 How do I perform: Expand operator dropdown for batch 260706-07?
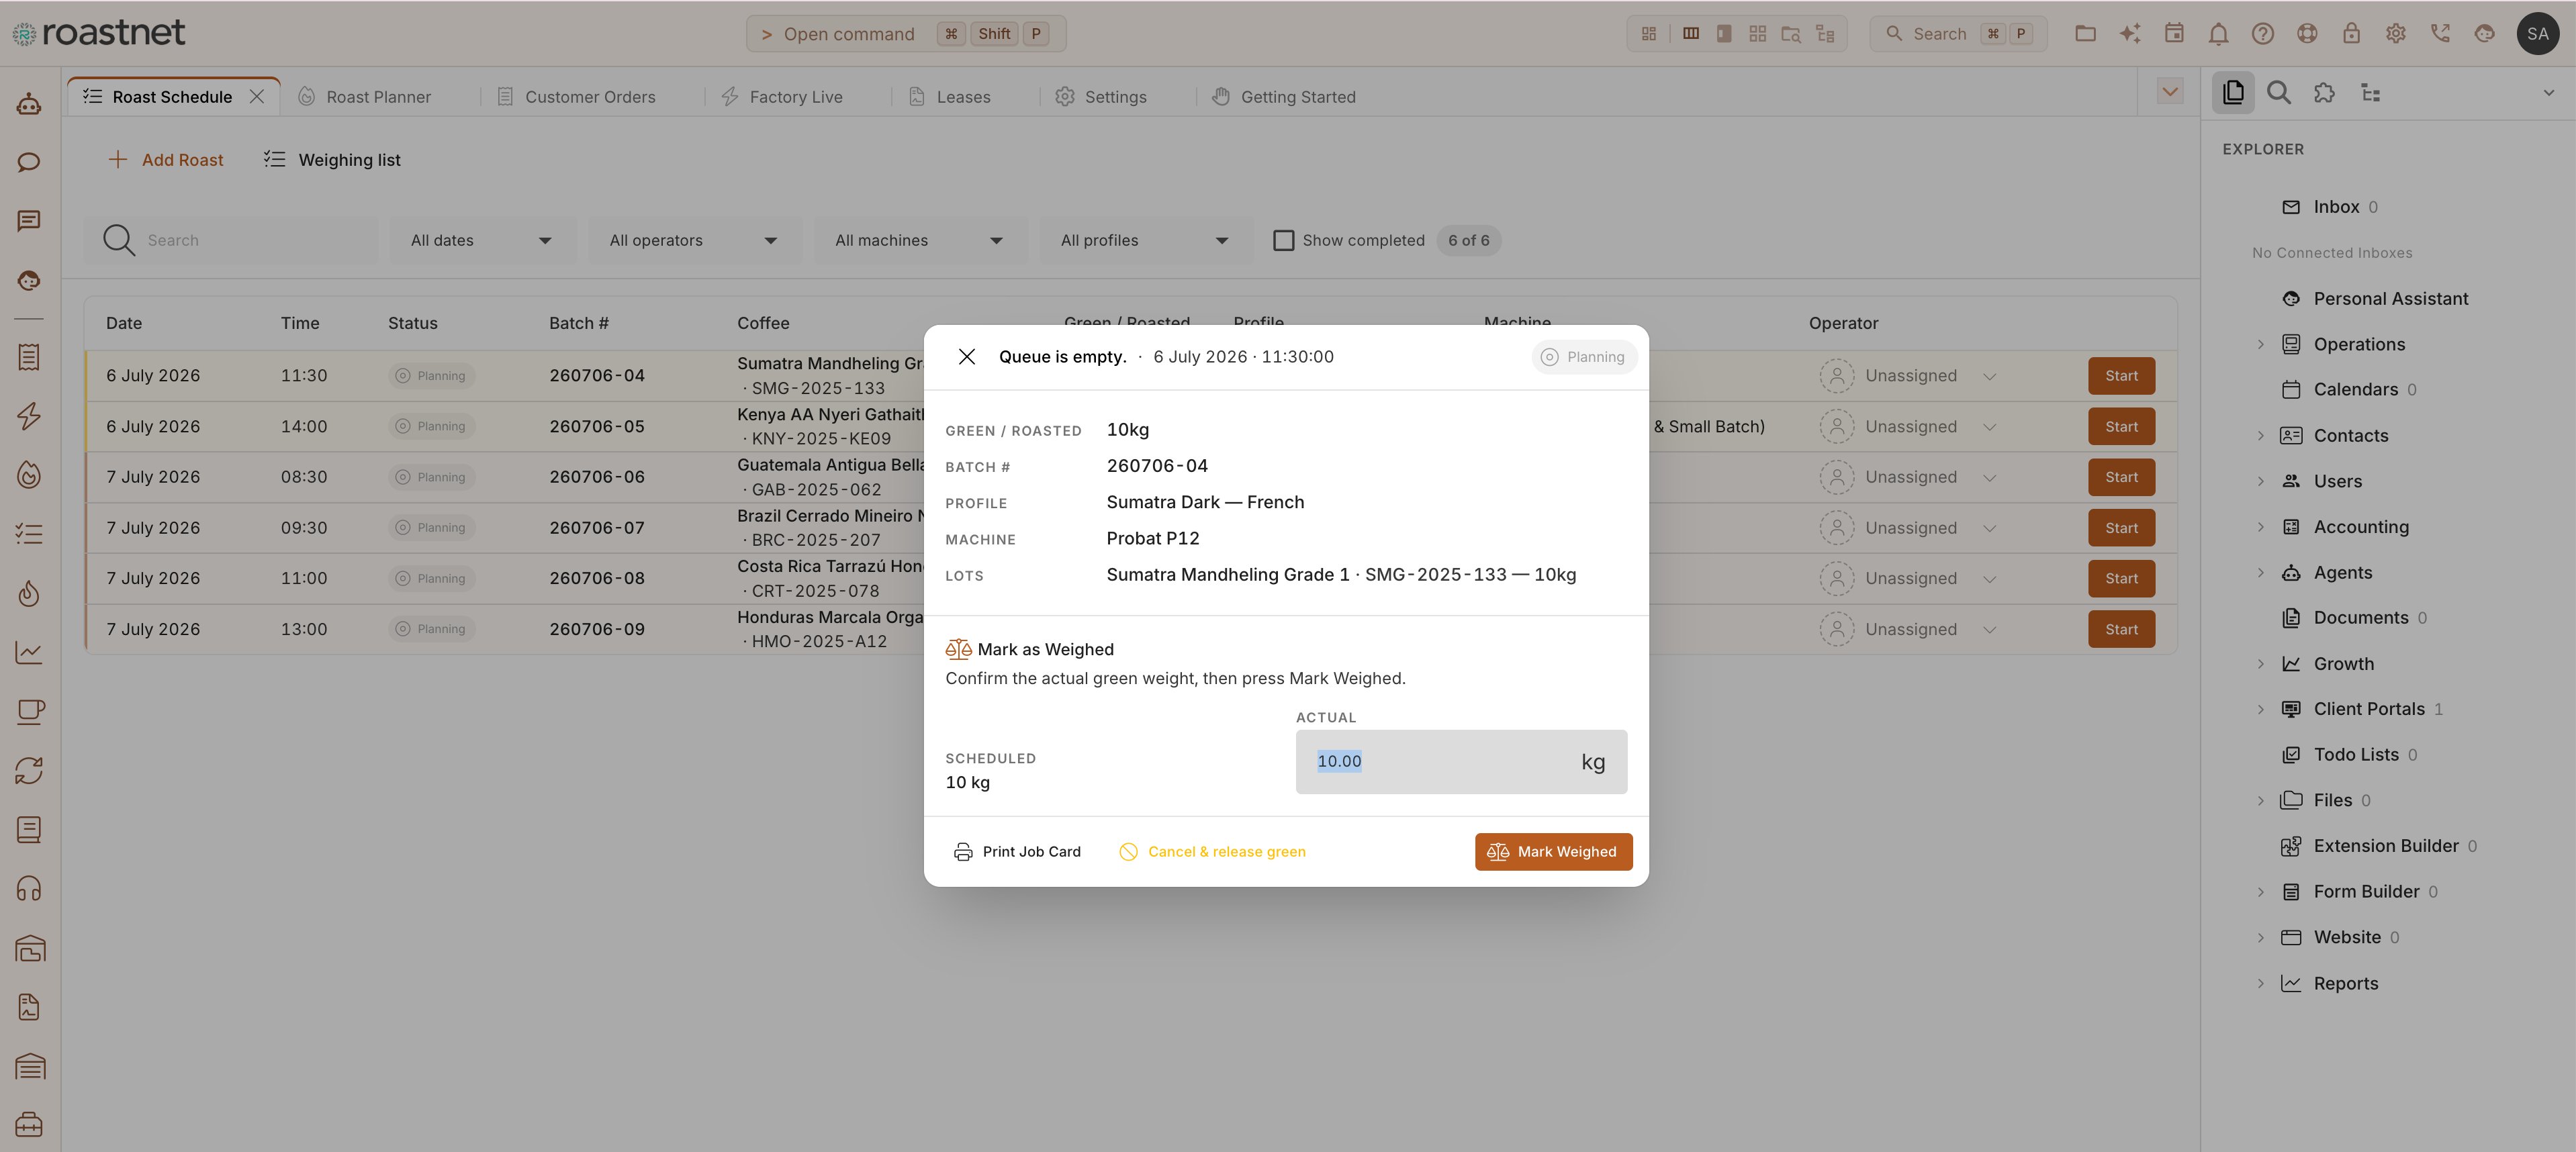(x=1990, y=528)
